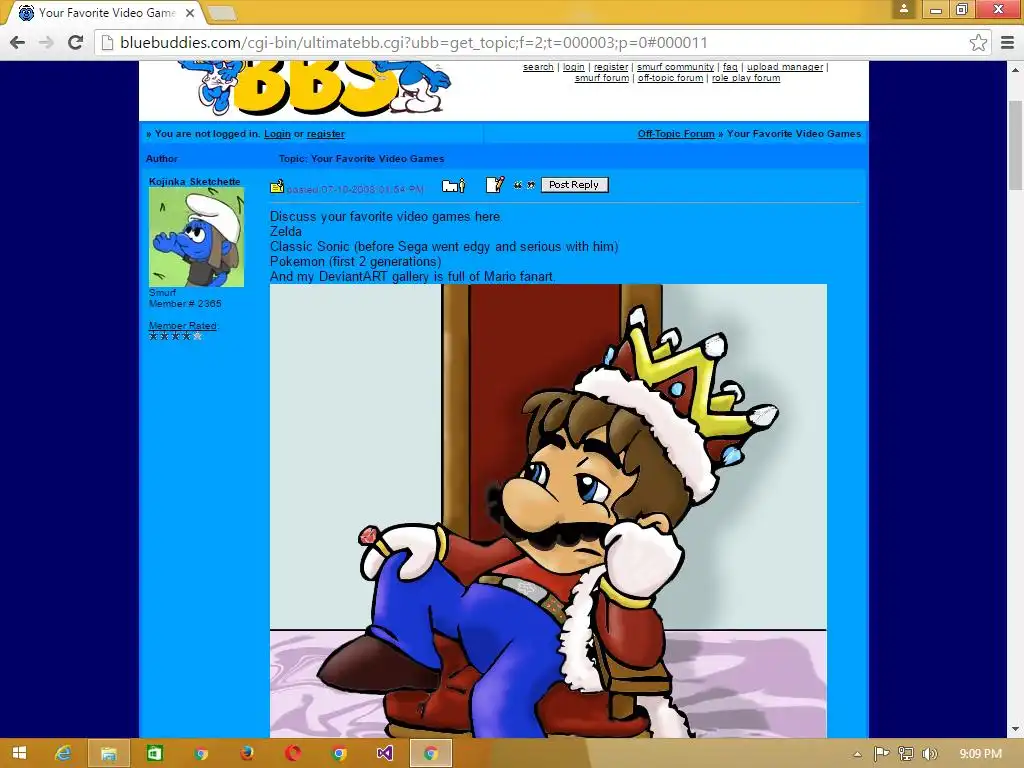This screenshot has height=768, width=1024.
Task: Launch Firefox from the taskbar
Action: (x=247, y=754)
